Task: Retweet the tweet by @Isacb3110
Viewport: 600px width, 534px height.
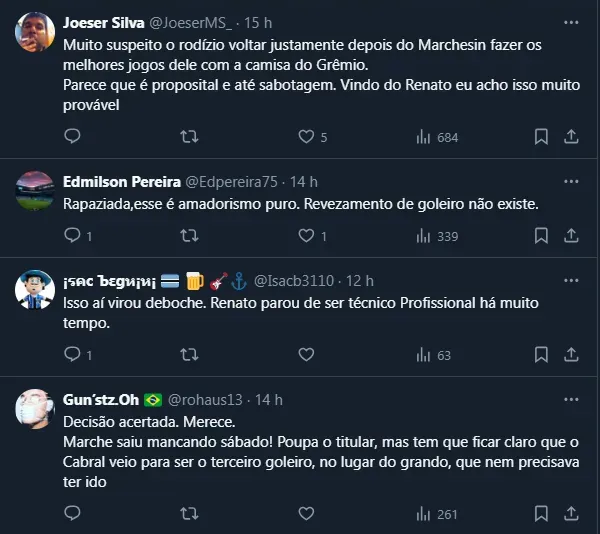Action: (188, 354)
